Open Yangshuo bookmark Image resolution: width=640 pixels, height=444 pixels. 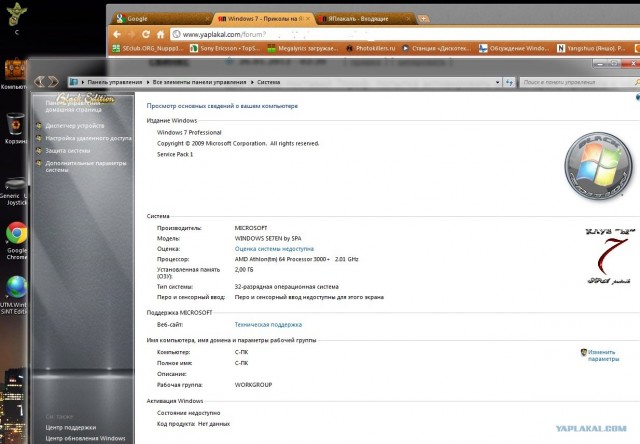click(591, 48)
